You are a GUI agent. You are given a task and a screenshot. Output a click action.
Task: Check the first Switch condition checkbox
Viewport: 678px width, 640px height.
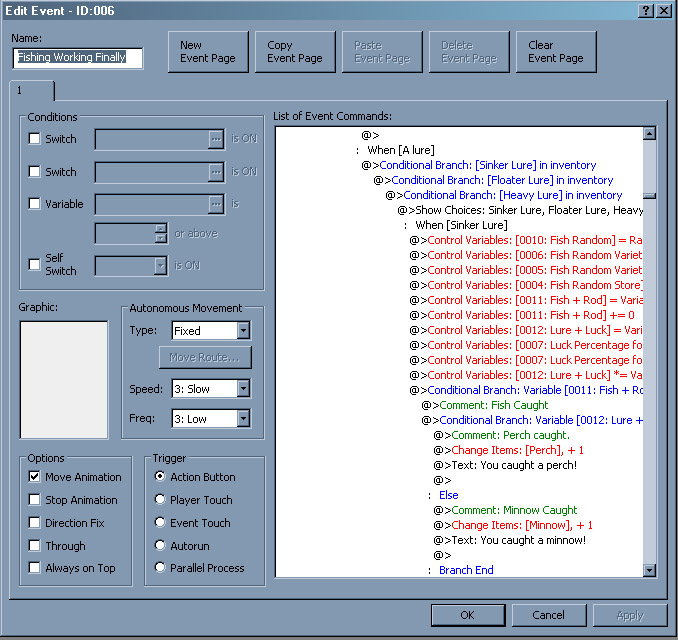(x=35, y=139)
